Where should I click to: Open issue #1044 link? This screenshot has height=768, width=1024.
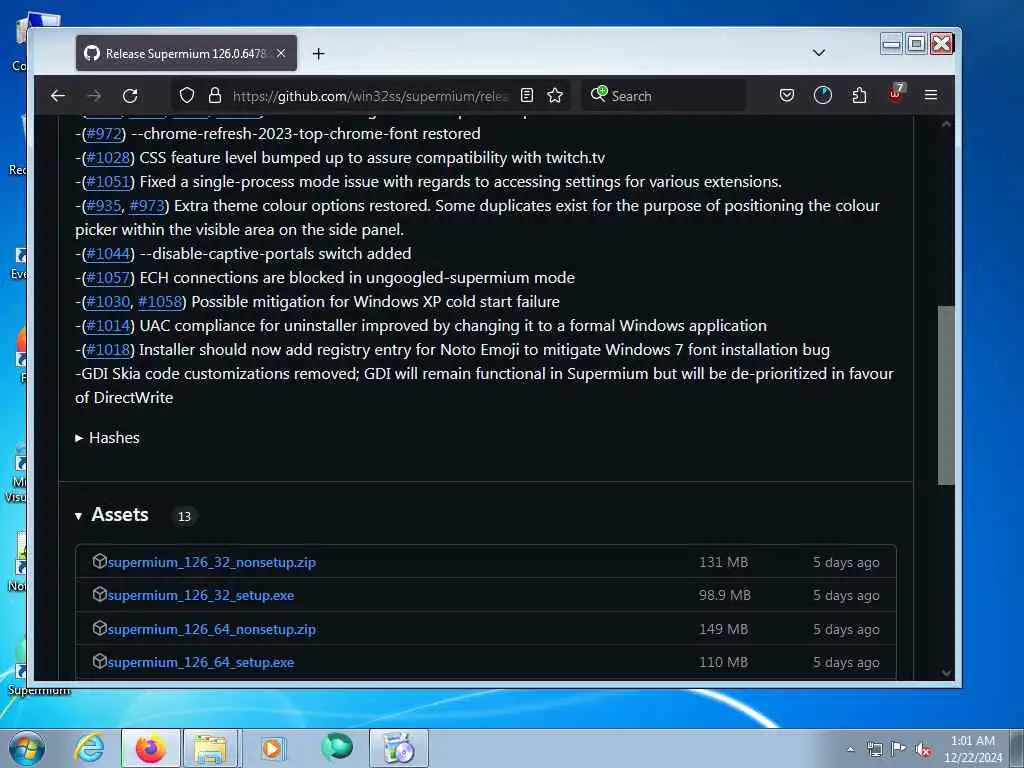tap(108, 254)
